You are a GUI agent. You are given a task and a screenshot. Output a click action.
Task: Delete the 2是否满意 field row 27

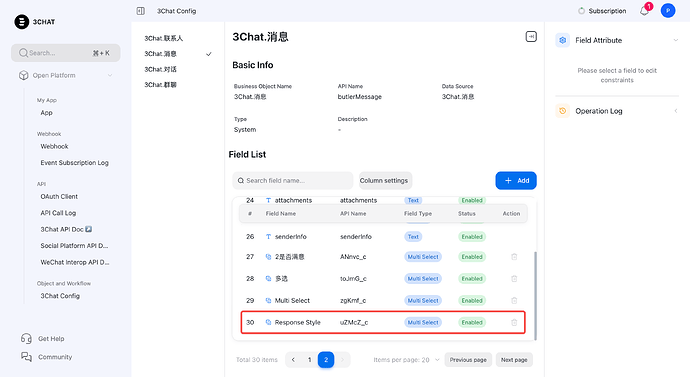[x=514, y=256]
